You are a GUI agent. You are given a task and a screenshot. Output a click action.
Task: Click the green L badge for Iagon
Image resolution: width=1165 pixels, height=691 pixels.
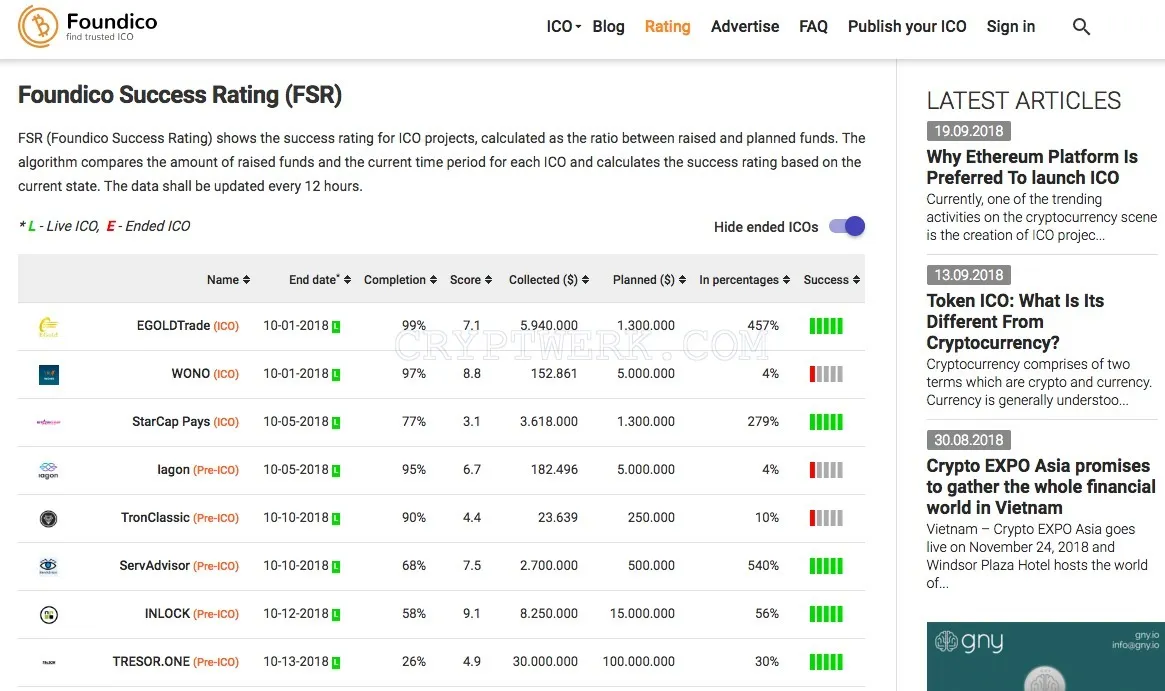coord(336,470)
